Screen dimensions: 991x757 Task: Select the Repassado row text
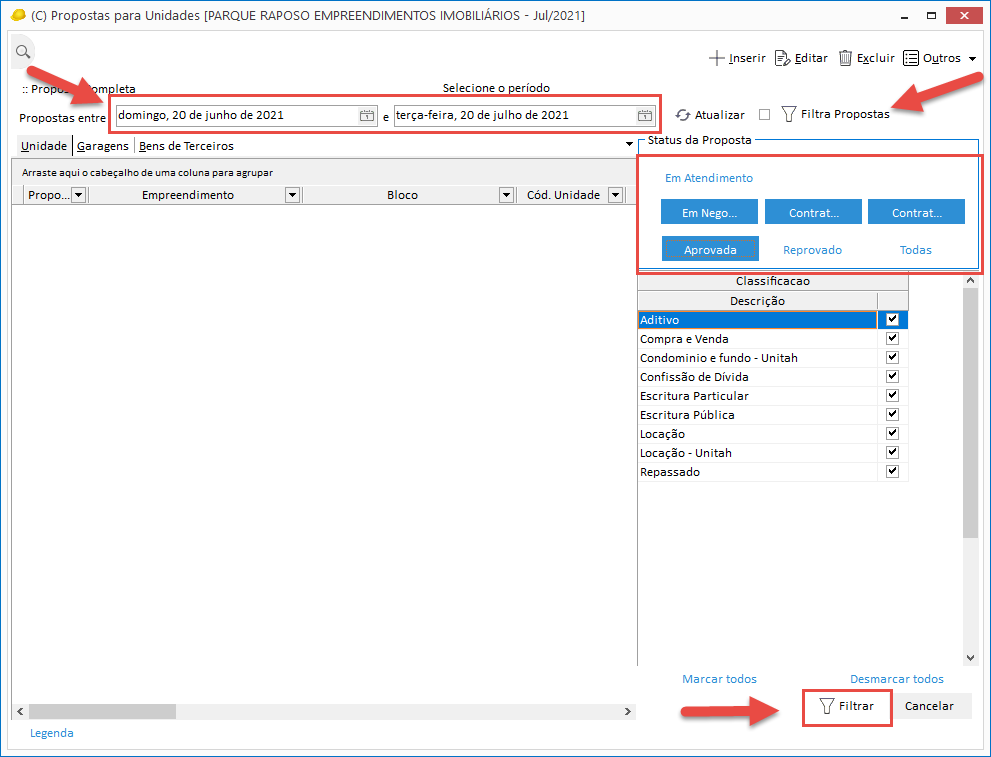click(x=670, y=472)
